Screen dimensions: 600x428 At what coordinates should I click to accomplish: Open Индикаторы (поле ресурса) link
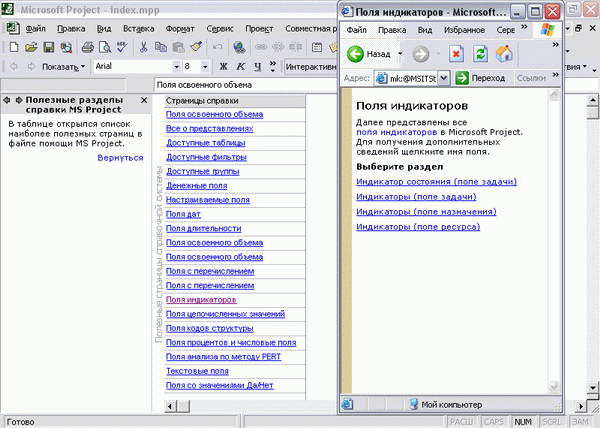tap(418, 226)
